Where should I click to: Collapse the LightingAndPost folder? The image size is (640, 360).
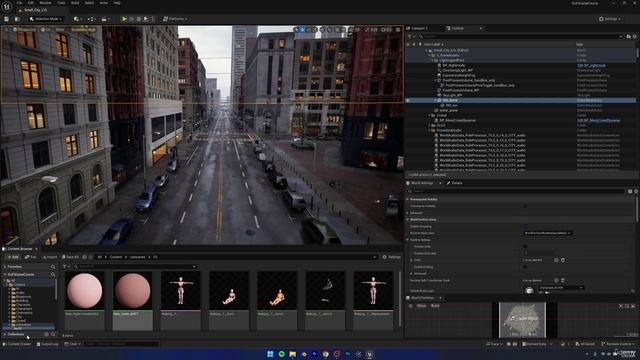point(433,60)
